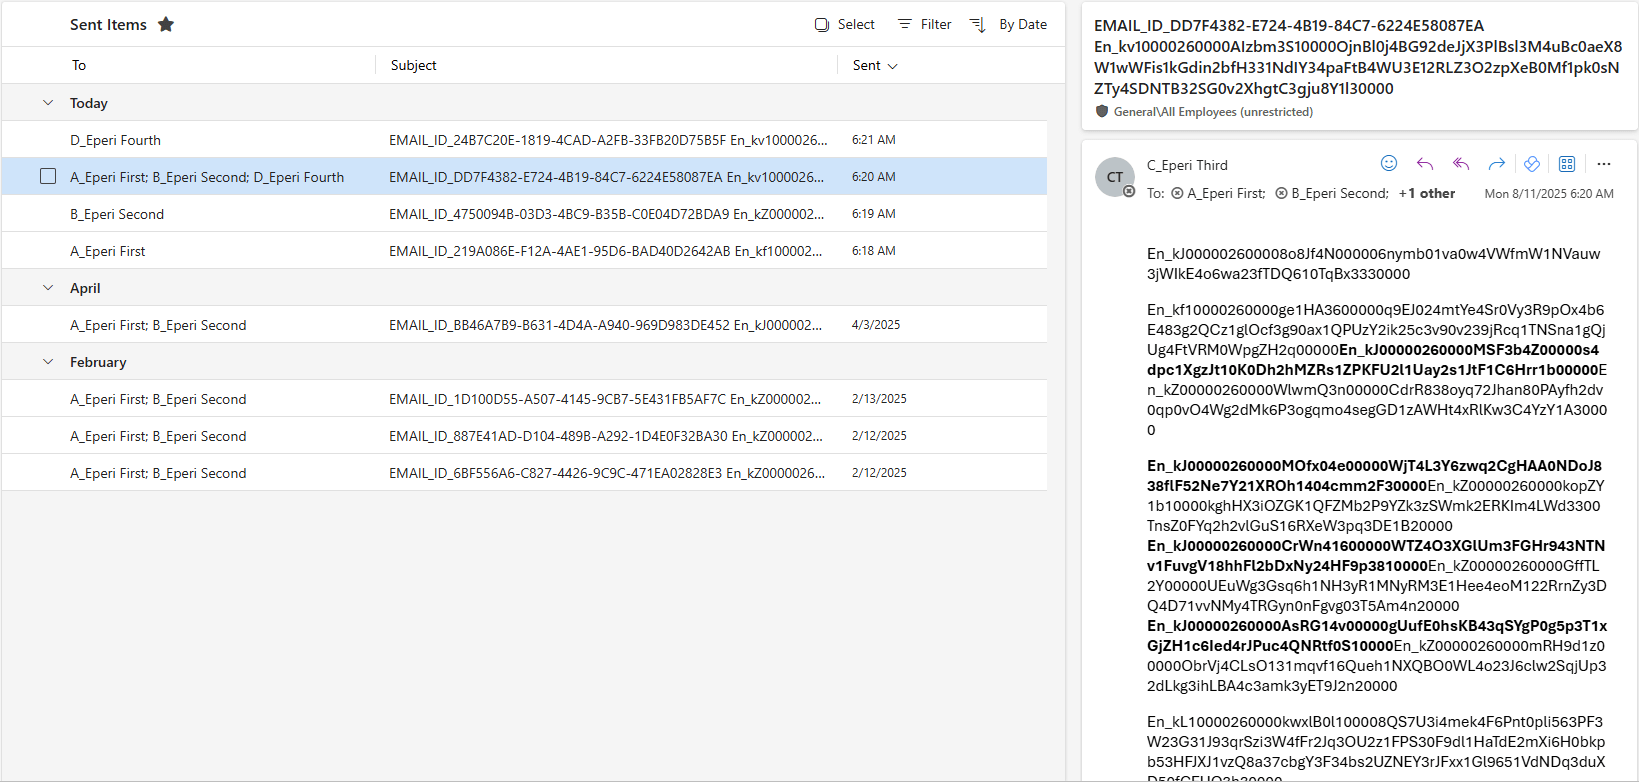Open the More actions ellipsis menu

coord(1604,164)
